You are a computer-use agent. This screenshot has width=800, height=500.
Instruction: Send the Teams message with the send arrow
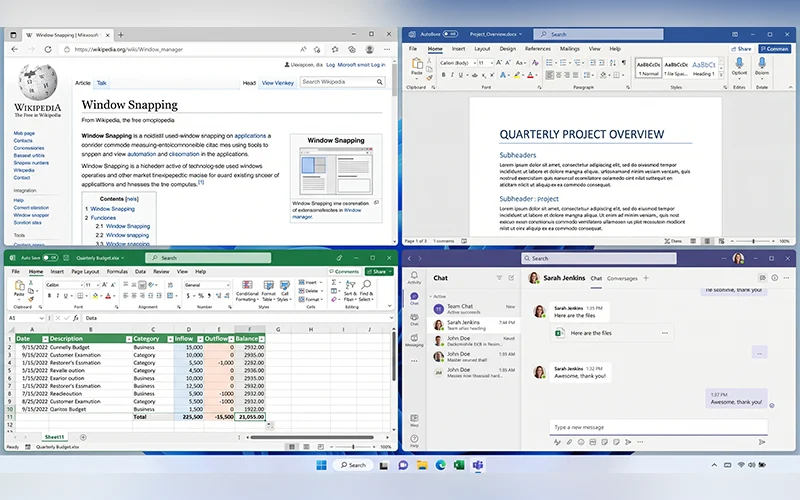762,442
